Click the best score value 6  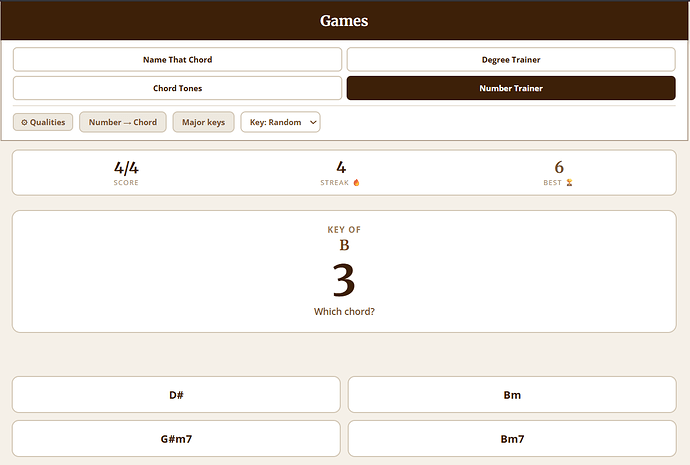coord(559,167)
